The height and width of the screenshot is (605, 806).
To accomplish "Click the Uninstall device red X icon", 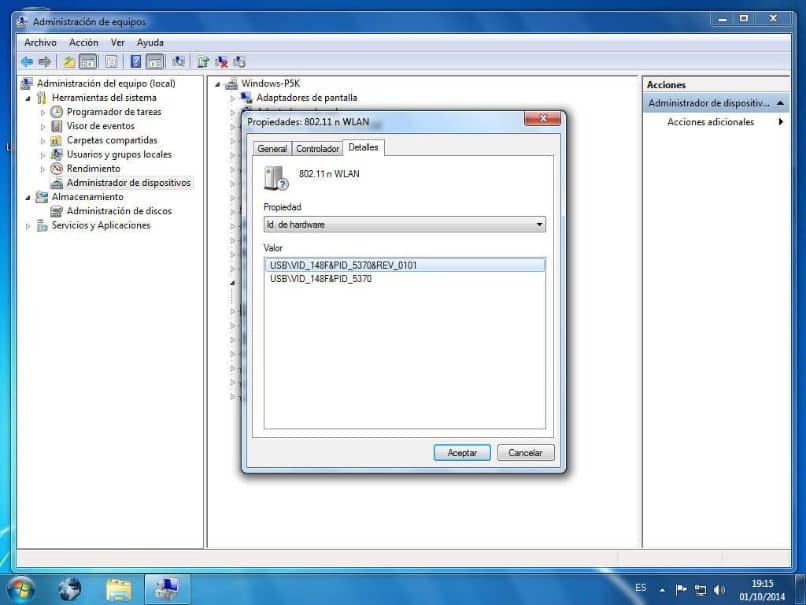I will 222,62.
